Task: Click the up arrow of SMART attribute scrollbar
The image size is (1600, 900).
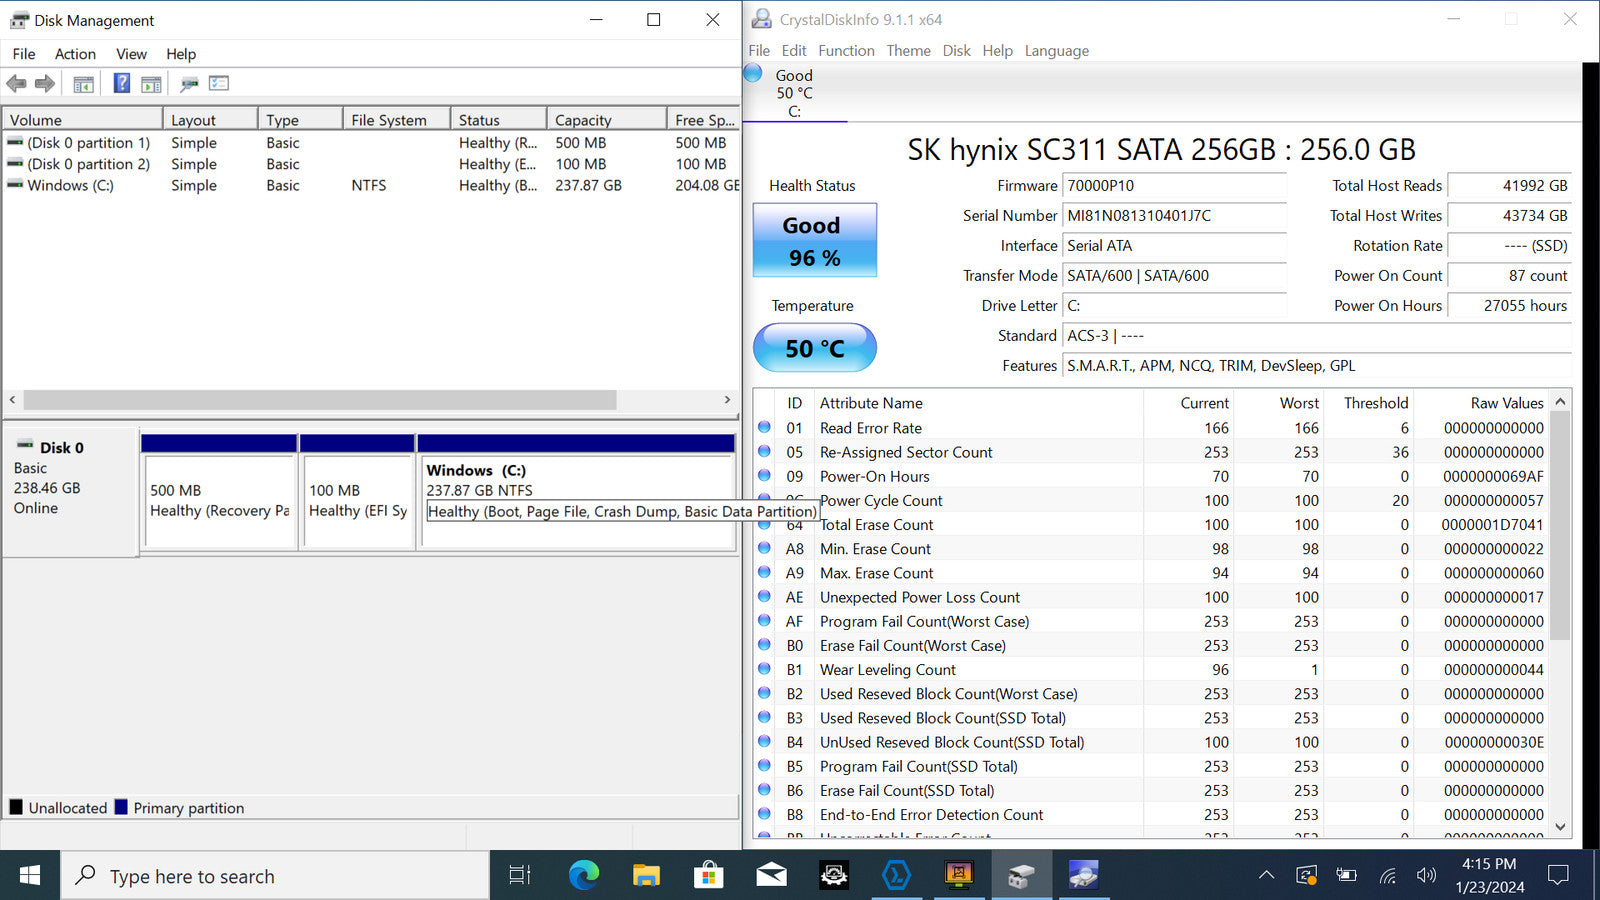Action: [x=1560, y=402]
